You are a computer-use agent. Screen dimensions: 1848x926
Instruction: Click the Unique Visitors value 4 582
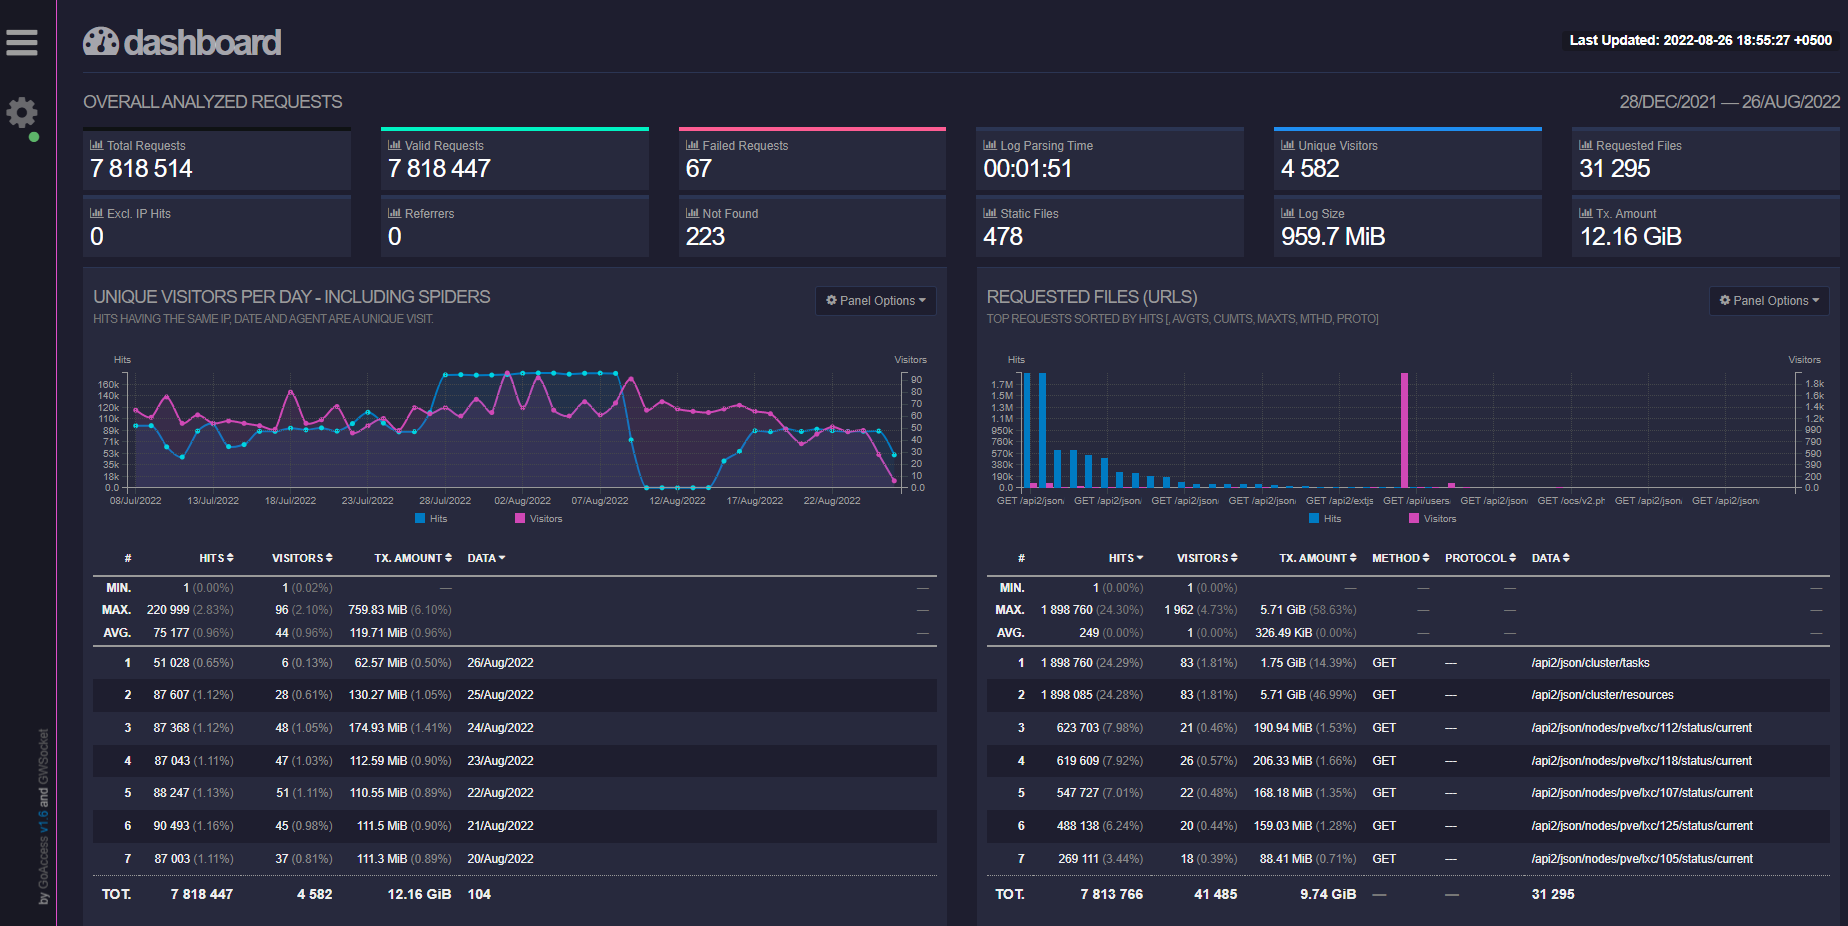coord(1310,169)
